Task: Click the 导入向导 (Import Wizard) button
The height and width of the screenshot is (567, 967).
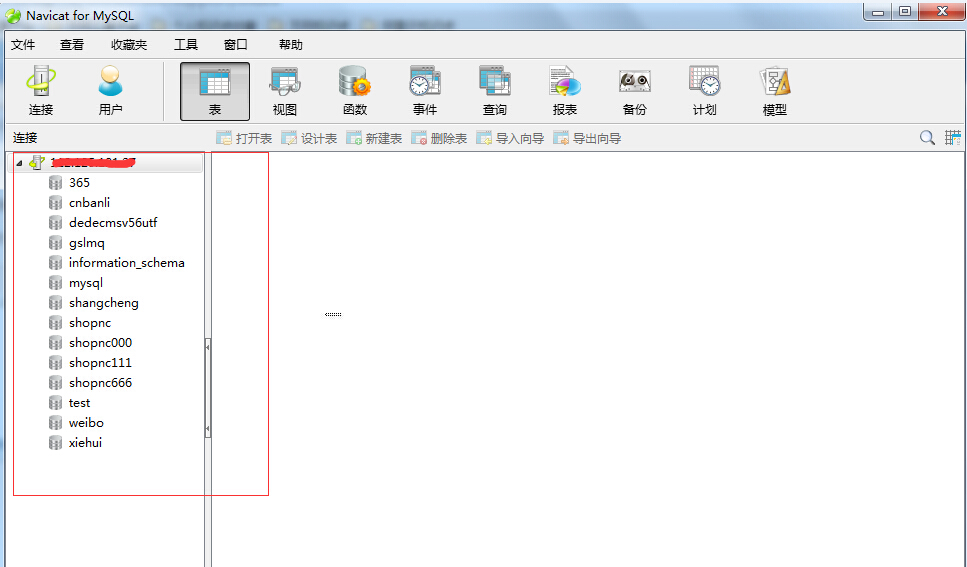Action: click(x=510, y=139)
